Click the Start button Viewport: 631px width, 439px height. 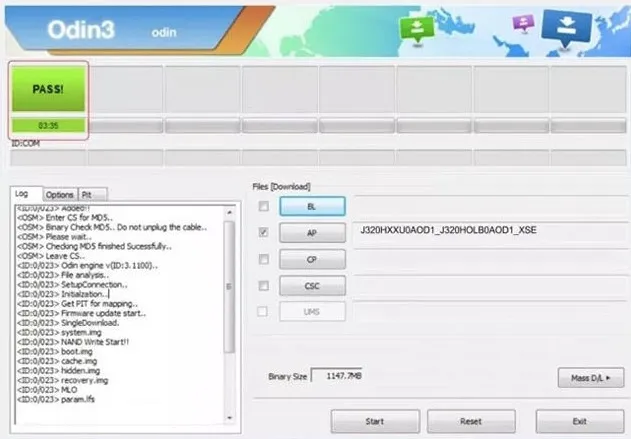(375, 421)
